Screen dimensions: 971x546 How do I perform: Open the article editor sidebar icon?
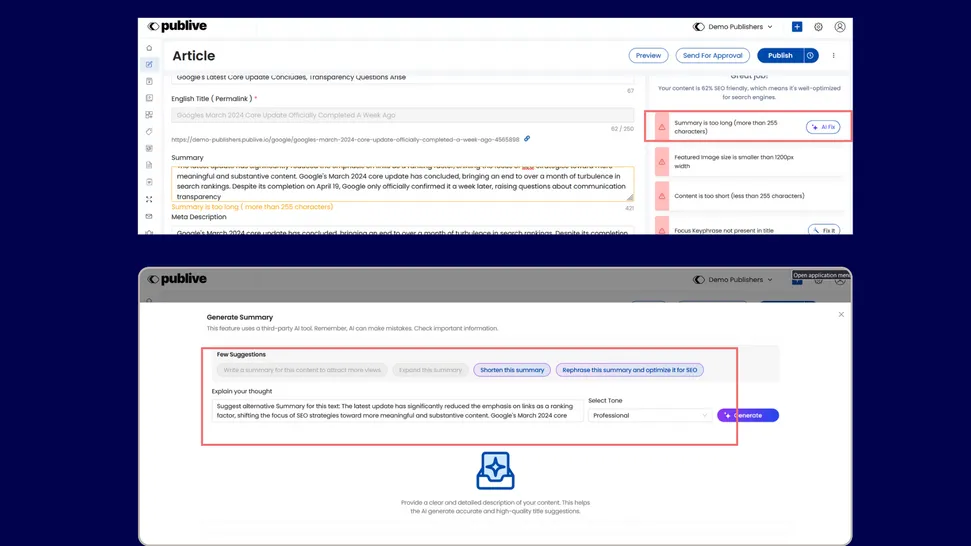coord(149,65)
